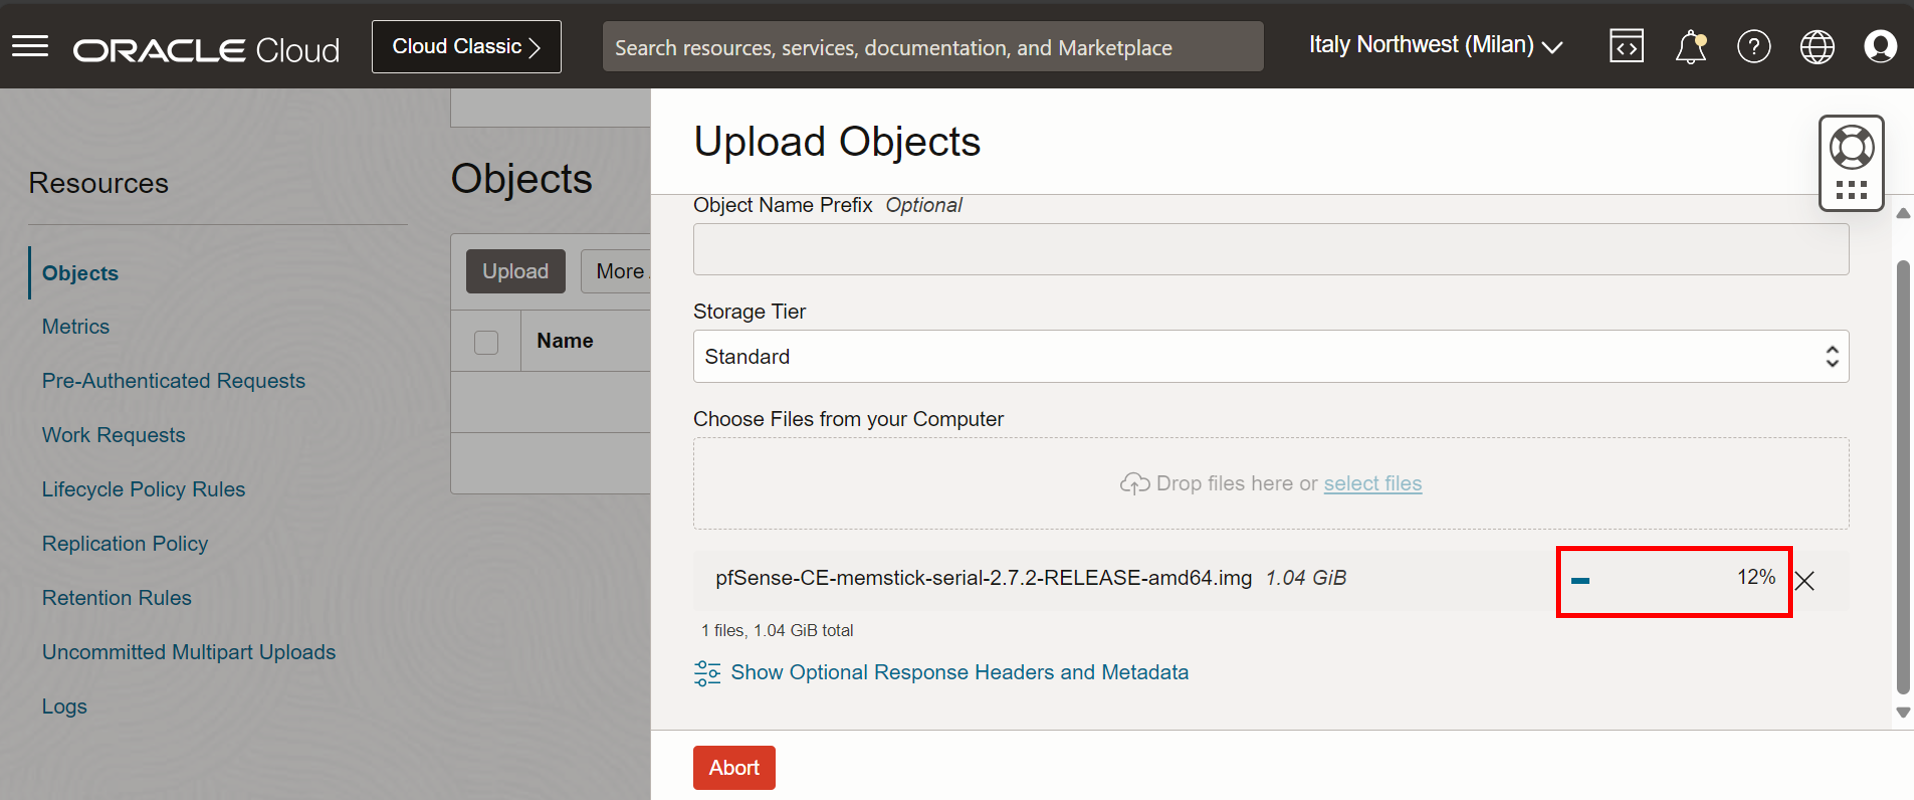Open Retention Rules resource
Screen dimensions: 1914x800
(116, 598)
